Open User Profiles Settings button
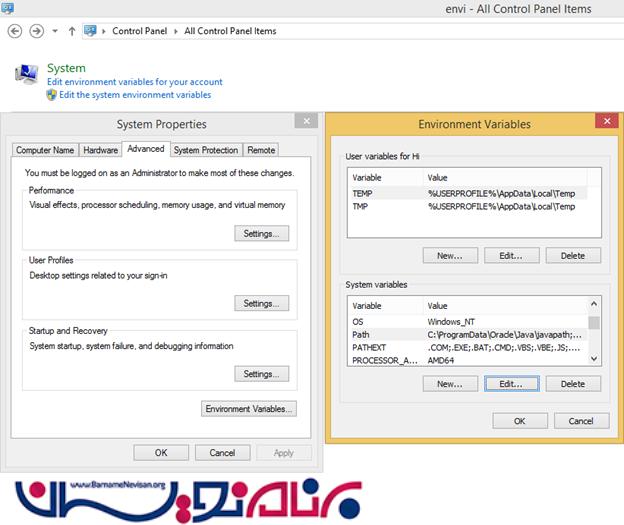 (261, 303)
